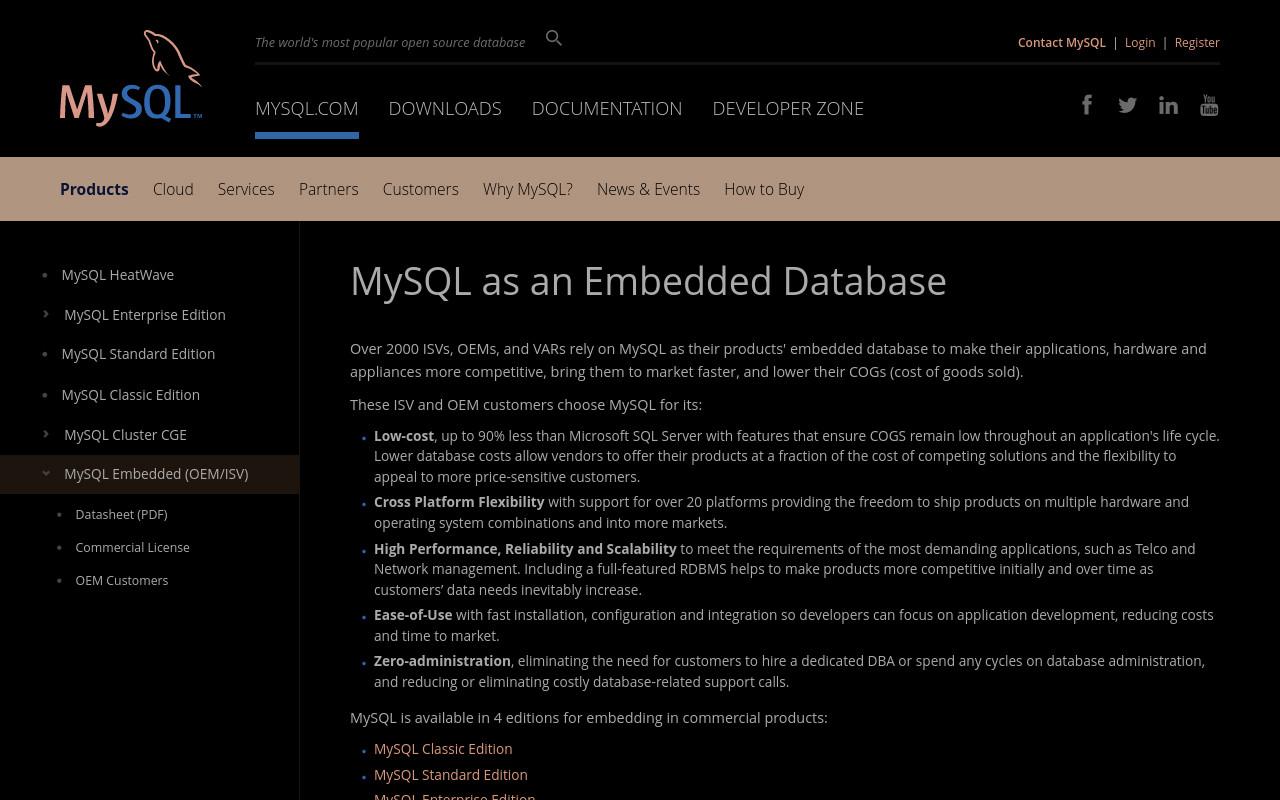The image size is (1280, 800).
Task: Select MySQL Embedded (OEM/ISV) sidebar item
Action: point(156,474)
